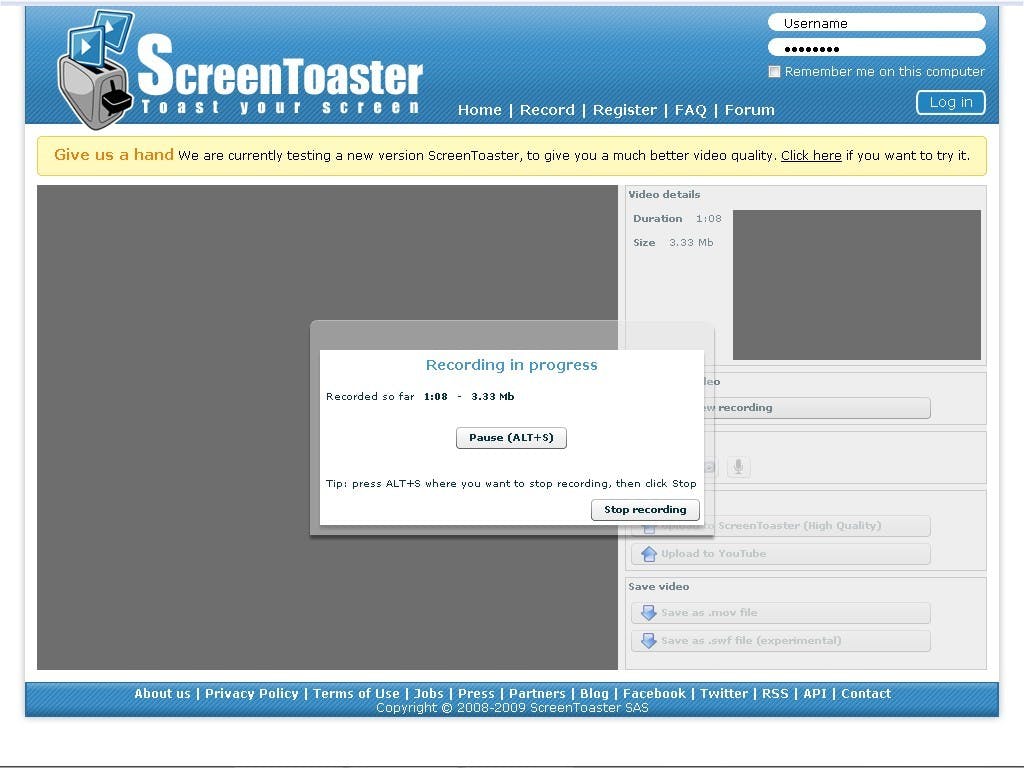The width and height of the screenshot is (1024, 768).
Task: Open the Record navigation link
Action: point(547,110)
